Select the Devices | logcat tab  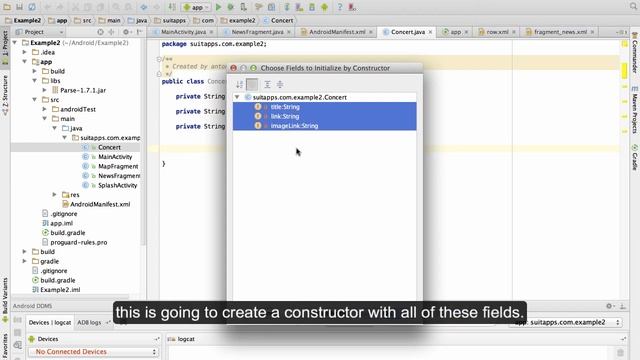[50, 322]
